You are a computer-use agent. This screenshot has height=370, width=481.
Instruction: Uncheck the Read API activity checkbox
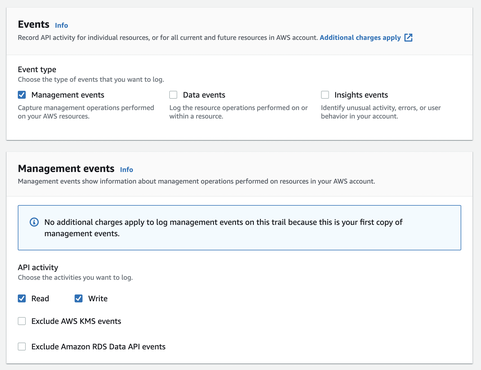pyautogui.click(x=22, y=298)
